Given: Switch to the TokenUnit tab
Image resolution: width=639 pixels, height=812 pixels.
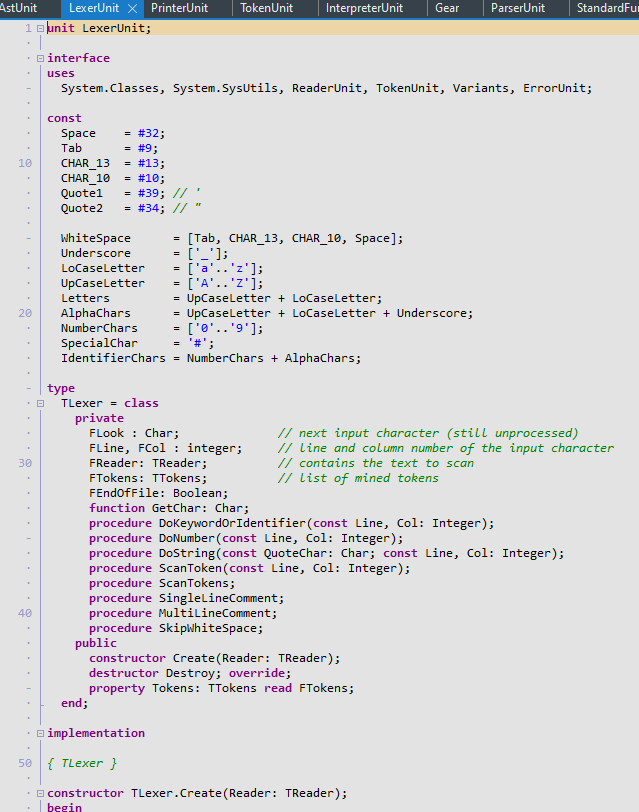Looking at the screenshot, I should tap(265, 8).
